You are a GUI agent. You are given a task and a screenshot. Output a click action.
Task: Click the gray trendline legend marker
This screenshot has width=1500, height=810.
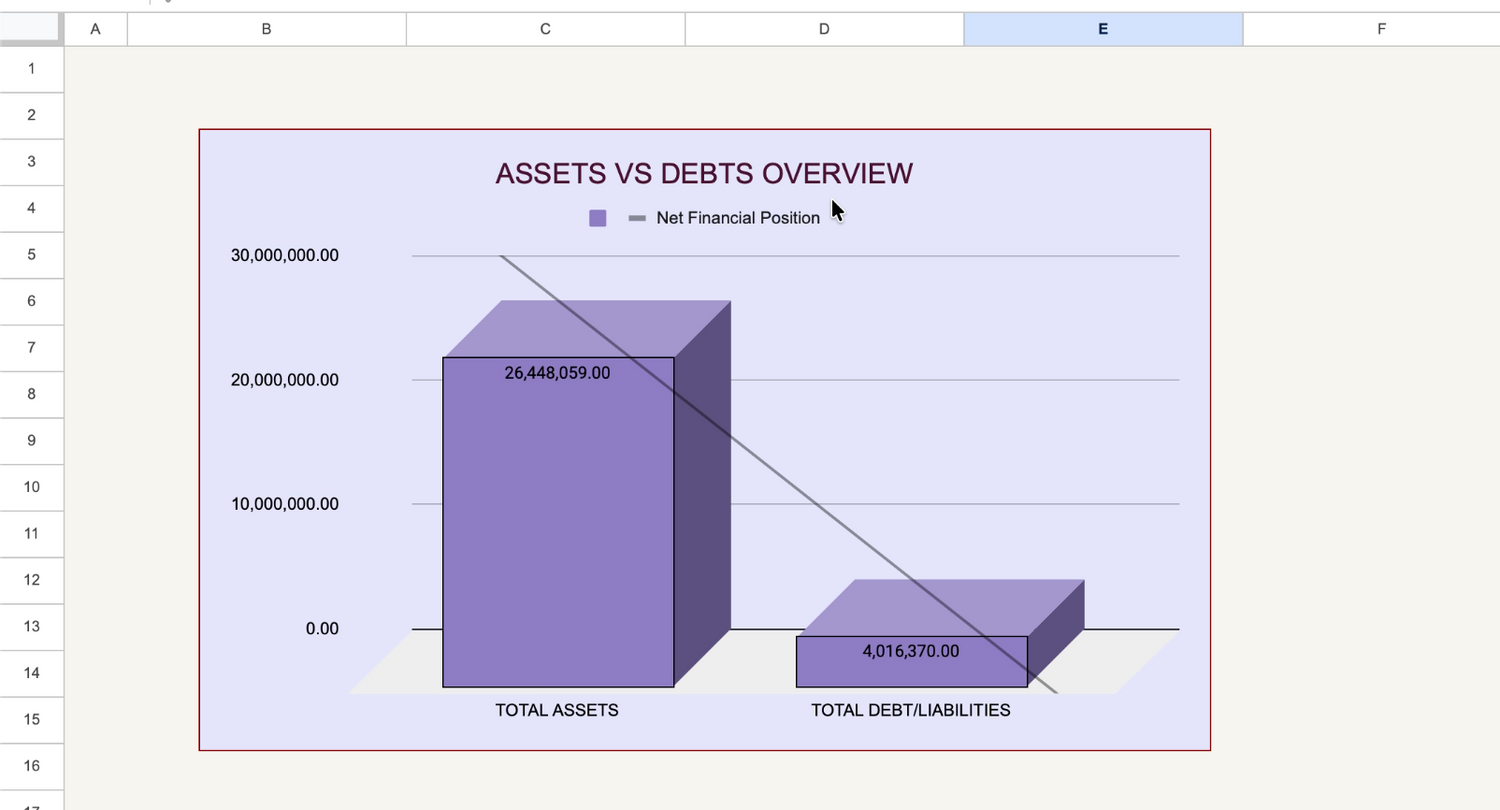point(637,218)
